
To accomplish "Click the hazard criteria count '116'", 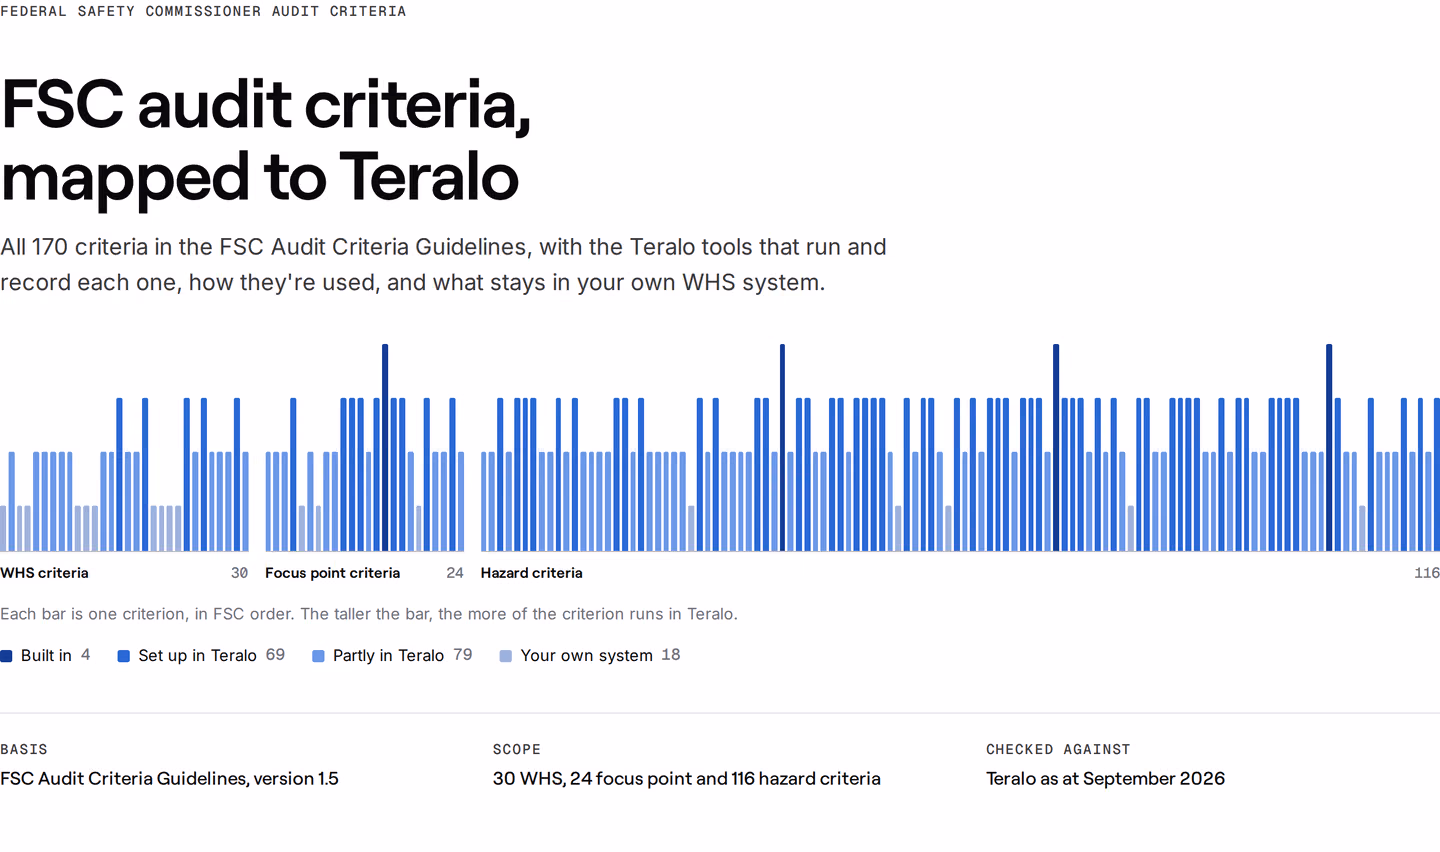I will 1427,573.
